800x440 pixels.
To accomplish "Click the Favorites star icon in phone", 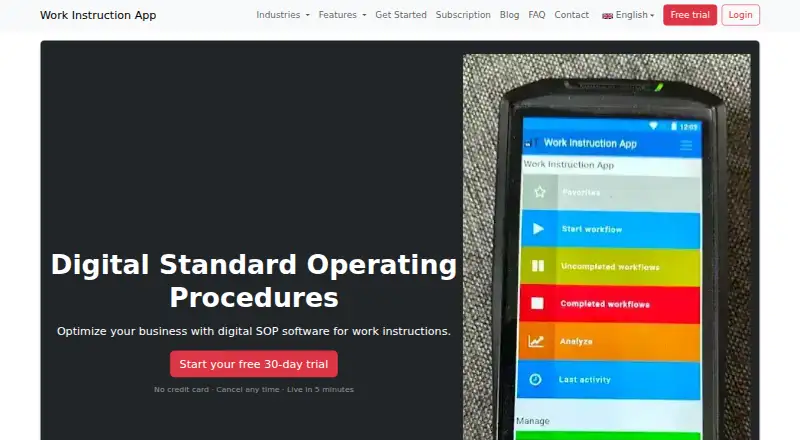I will tap(540, 192).
